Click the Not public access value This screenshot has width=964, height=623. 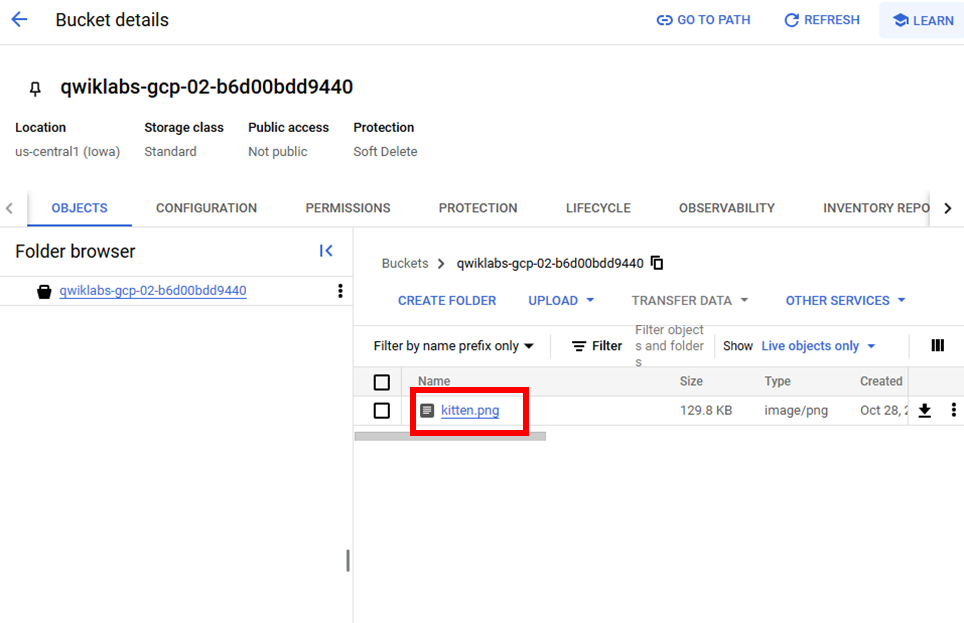(277, 151)
